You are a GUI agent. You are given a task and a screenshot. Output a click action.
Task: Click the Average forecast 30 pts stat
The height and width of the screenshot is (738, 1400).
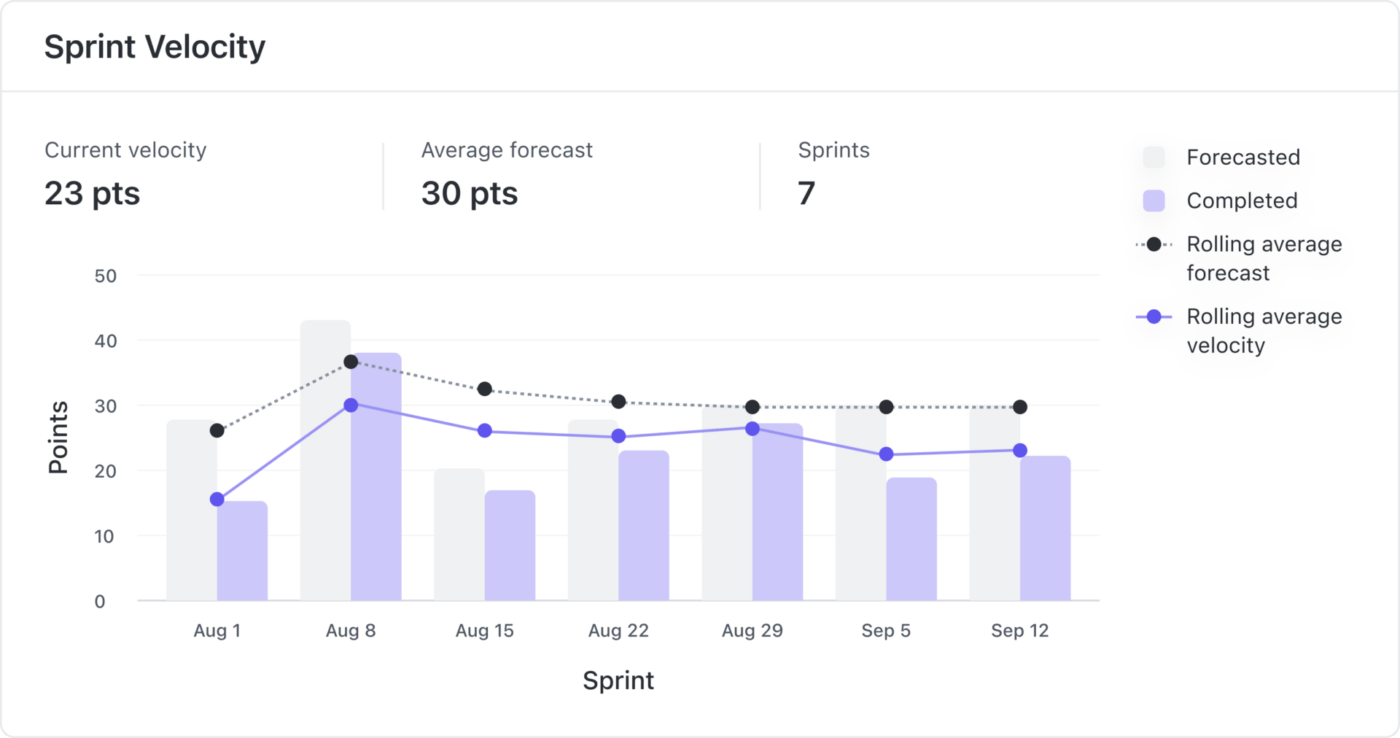pyautogui.click(x=469, y=192)
